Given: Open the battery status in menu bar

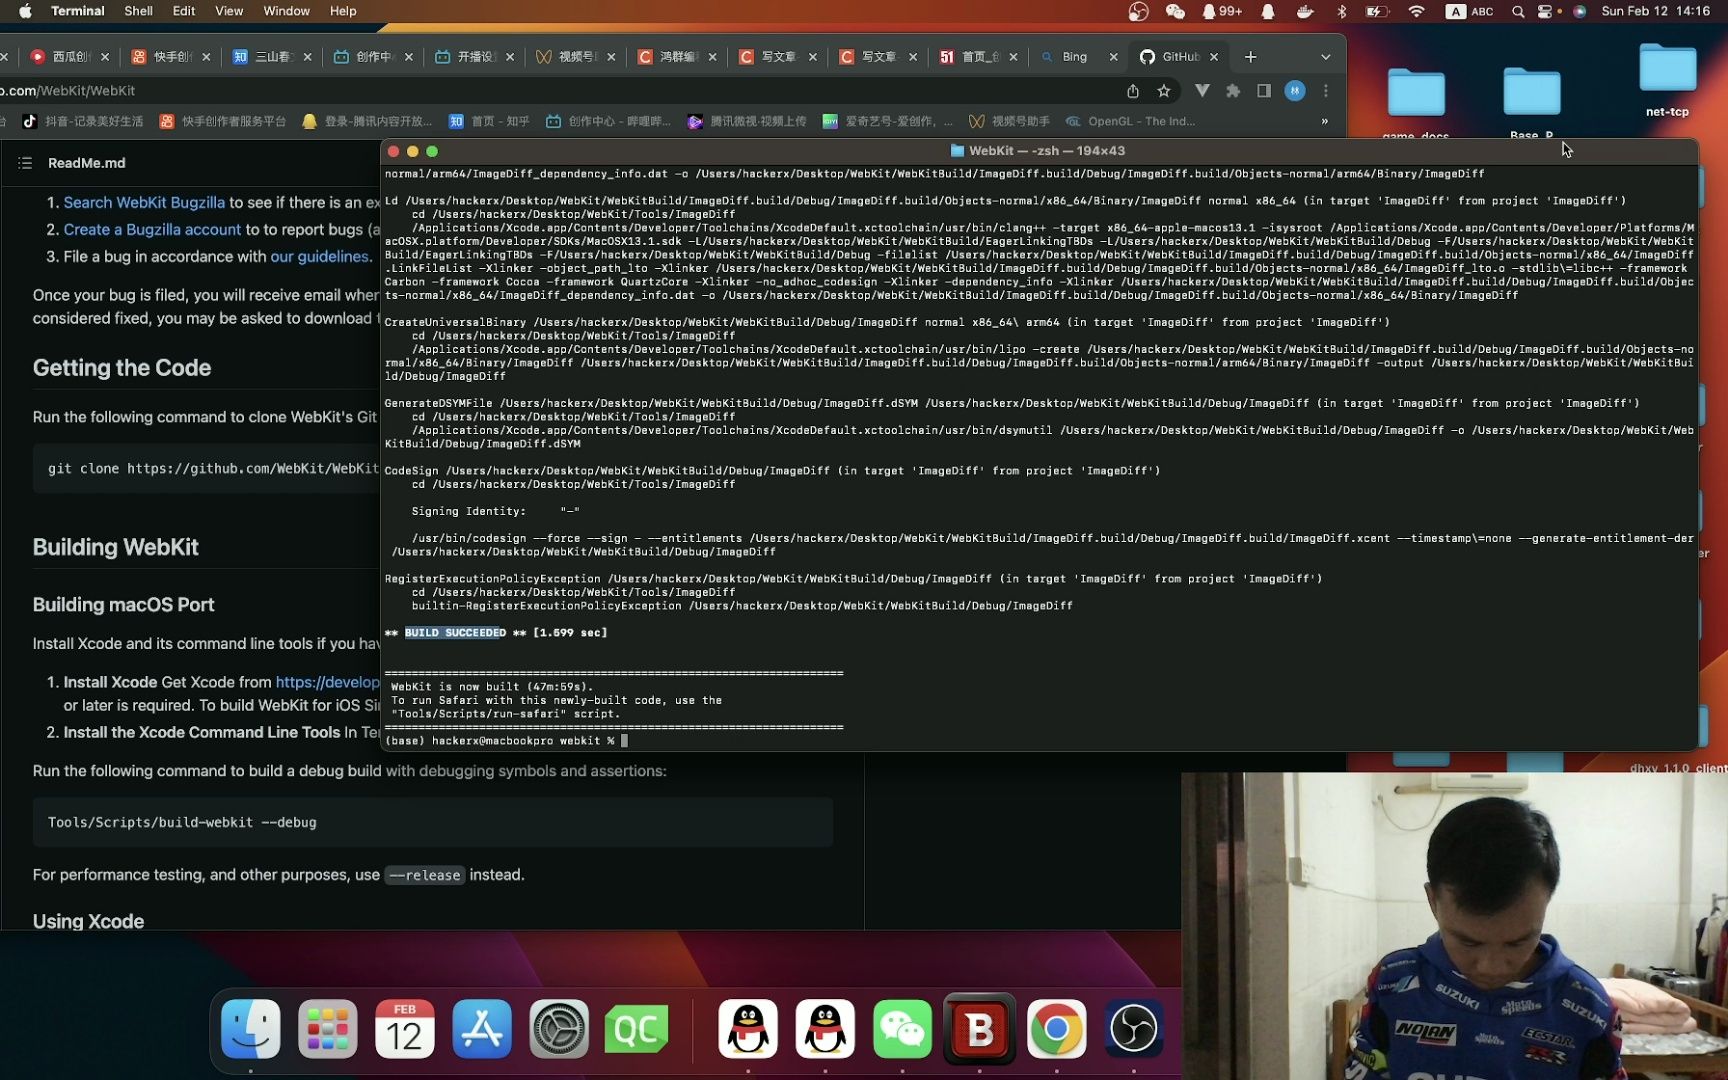Looking at the screenshot, I should (x=1378, y=11).
